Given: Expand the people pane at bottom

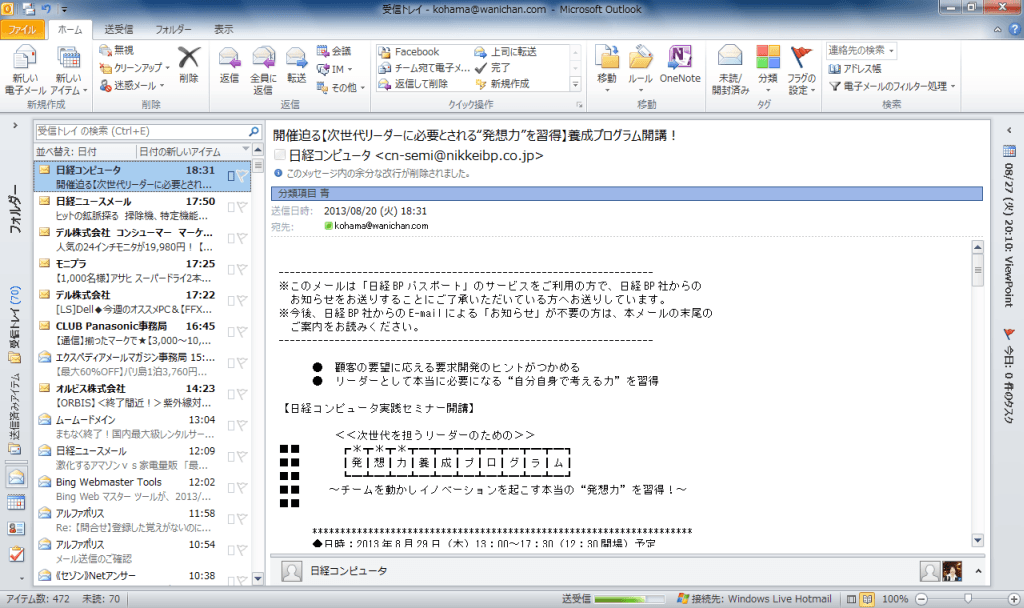Looking at the screenshot, I should click(978, 571).
